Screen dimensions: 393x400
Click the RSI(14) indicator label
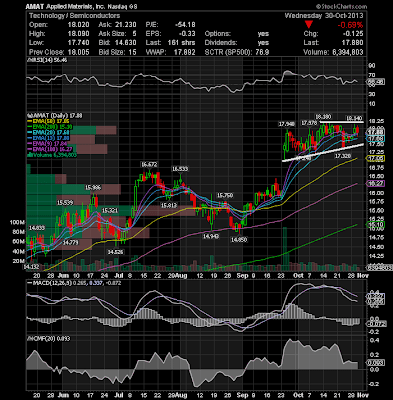[47, 60]
